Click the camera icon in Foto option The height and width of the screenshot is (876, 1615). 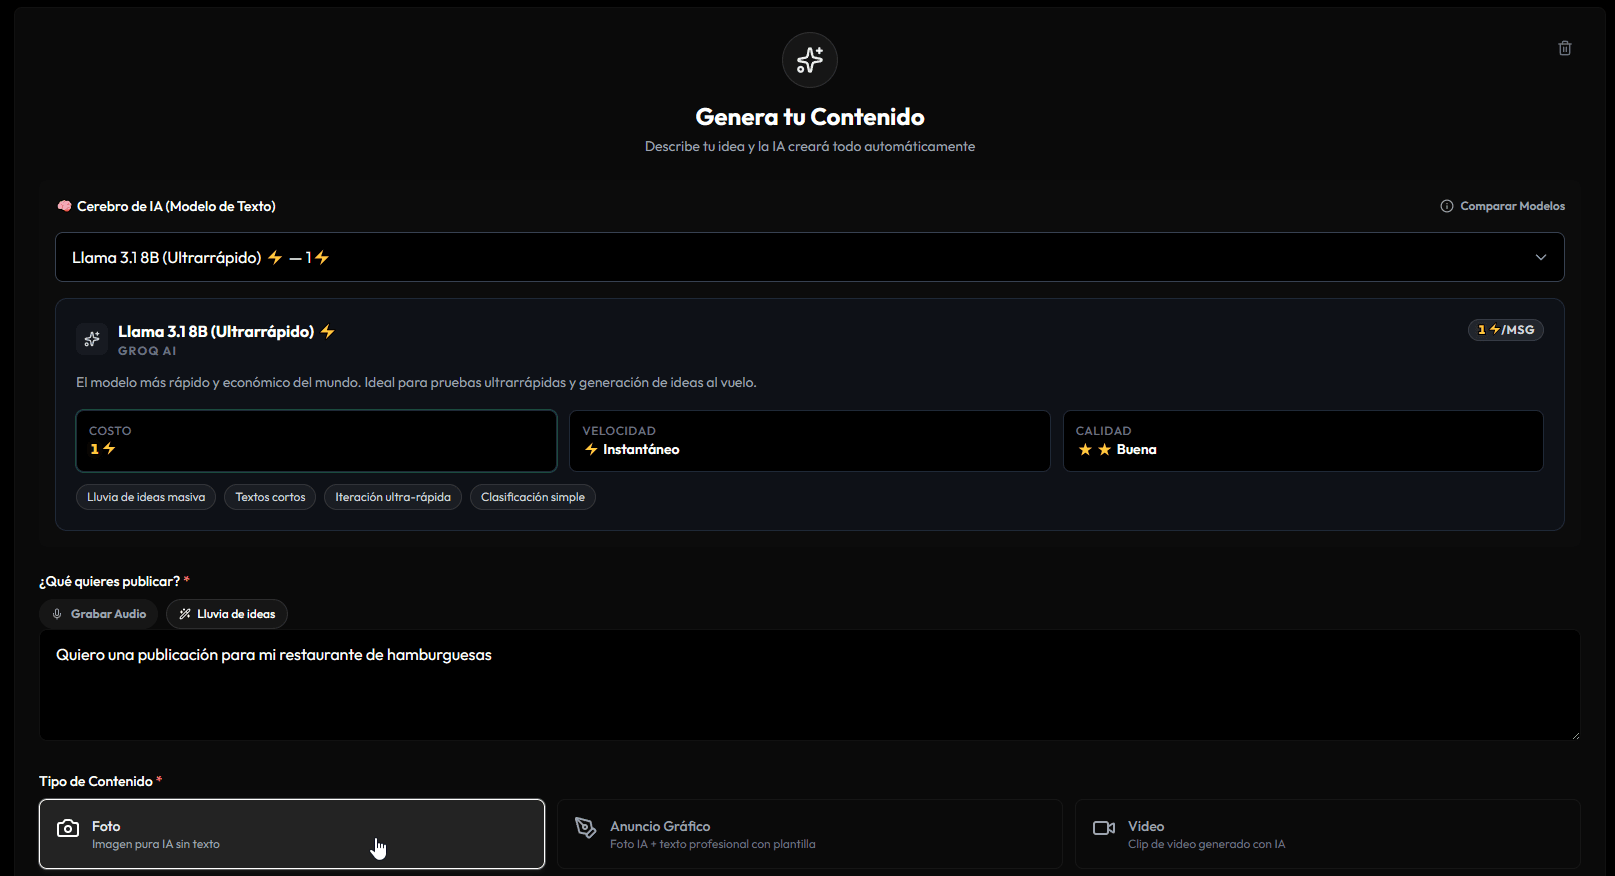68,828
